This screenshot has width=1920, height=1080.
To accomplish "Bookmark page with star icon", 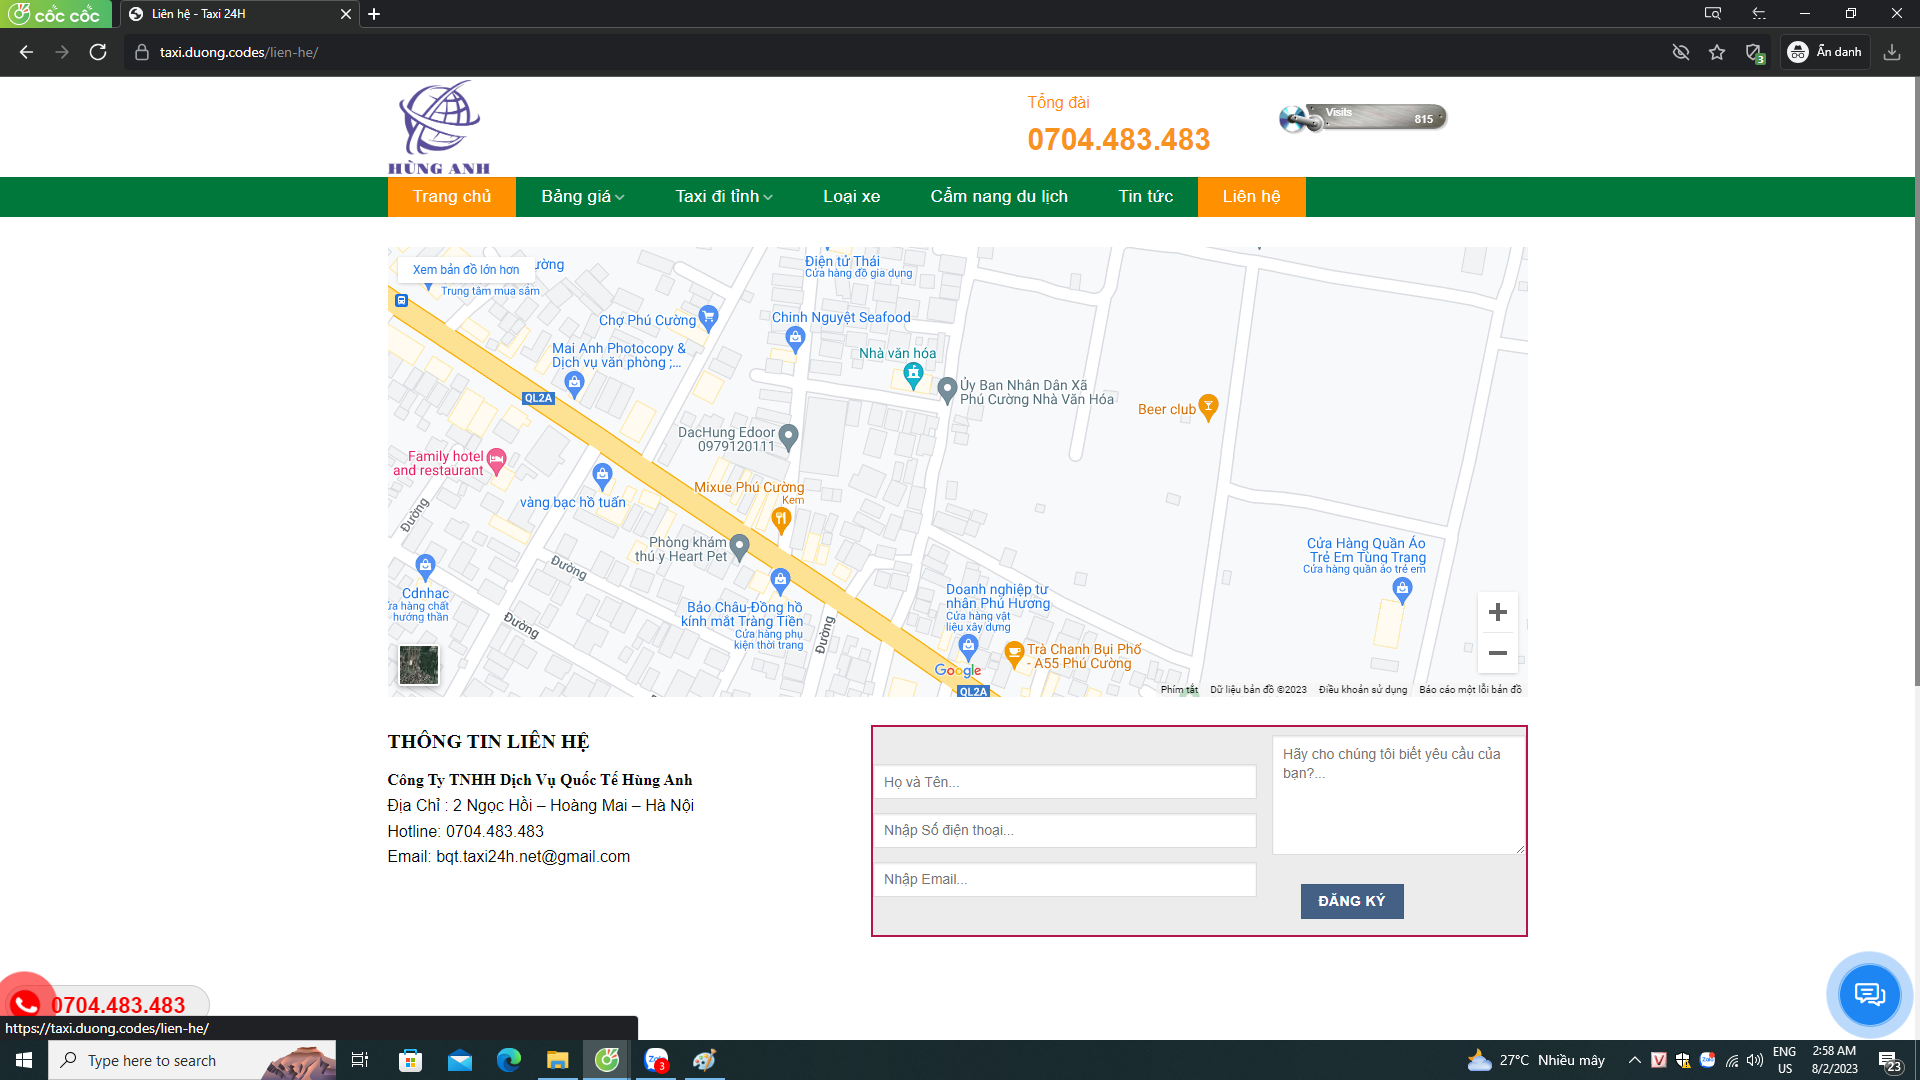I will pyautogui.click(x=1717, y=52).
